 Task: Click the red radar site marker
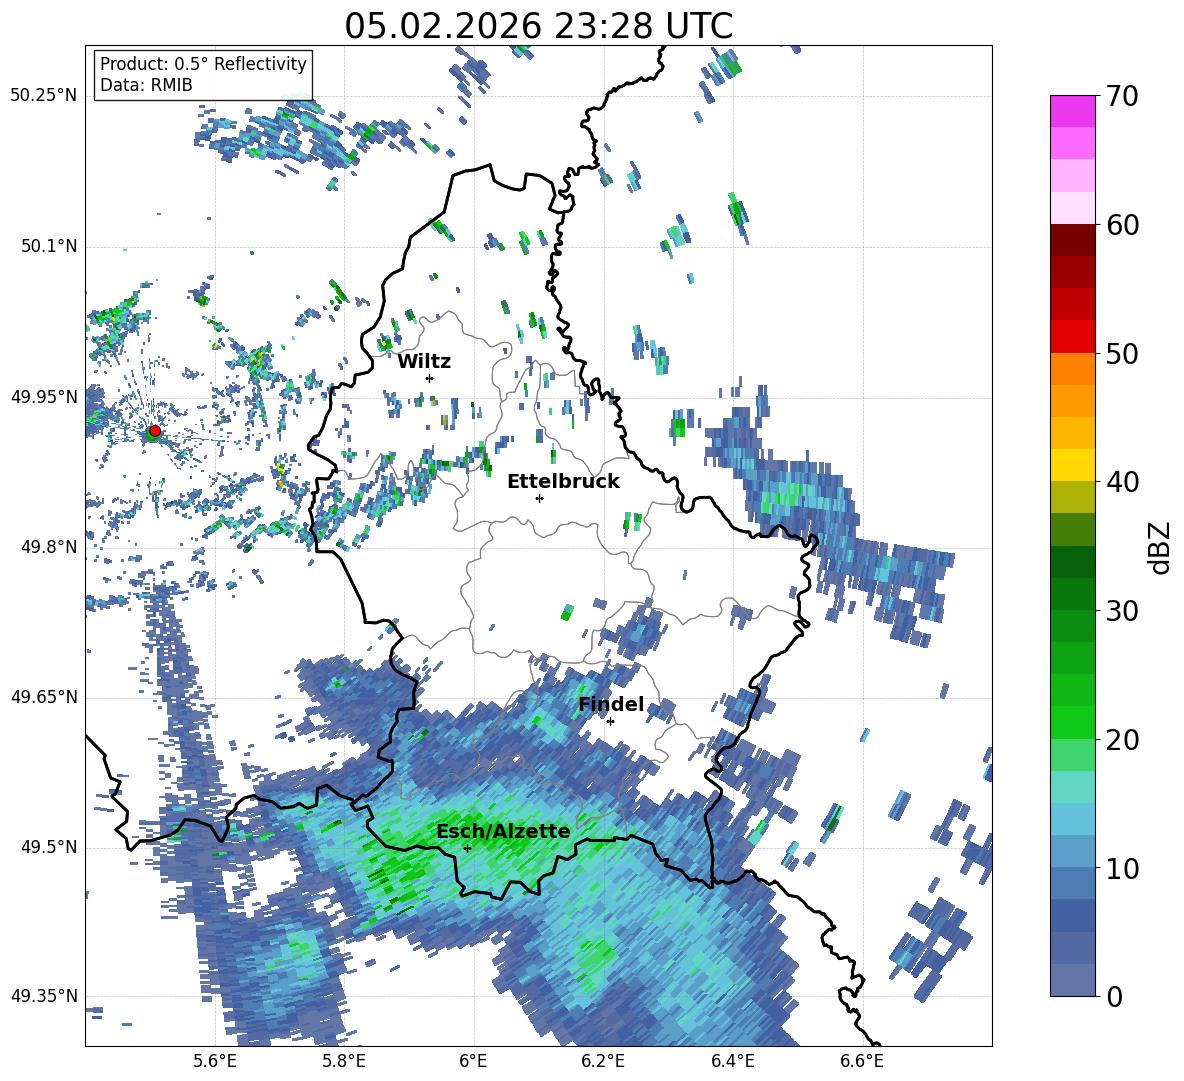[x=155, y=431]
